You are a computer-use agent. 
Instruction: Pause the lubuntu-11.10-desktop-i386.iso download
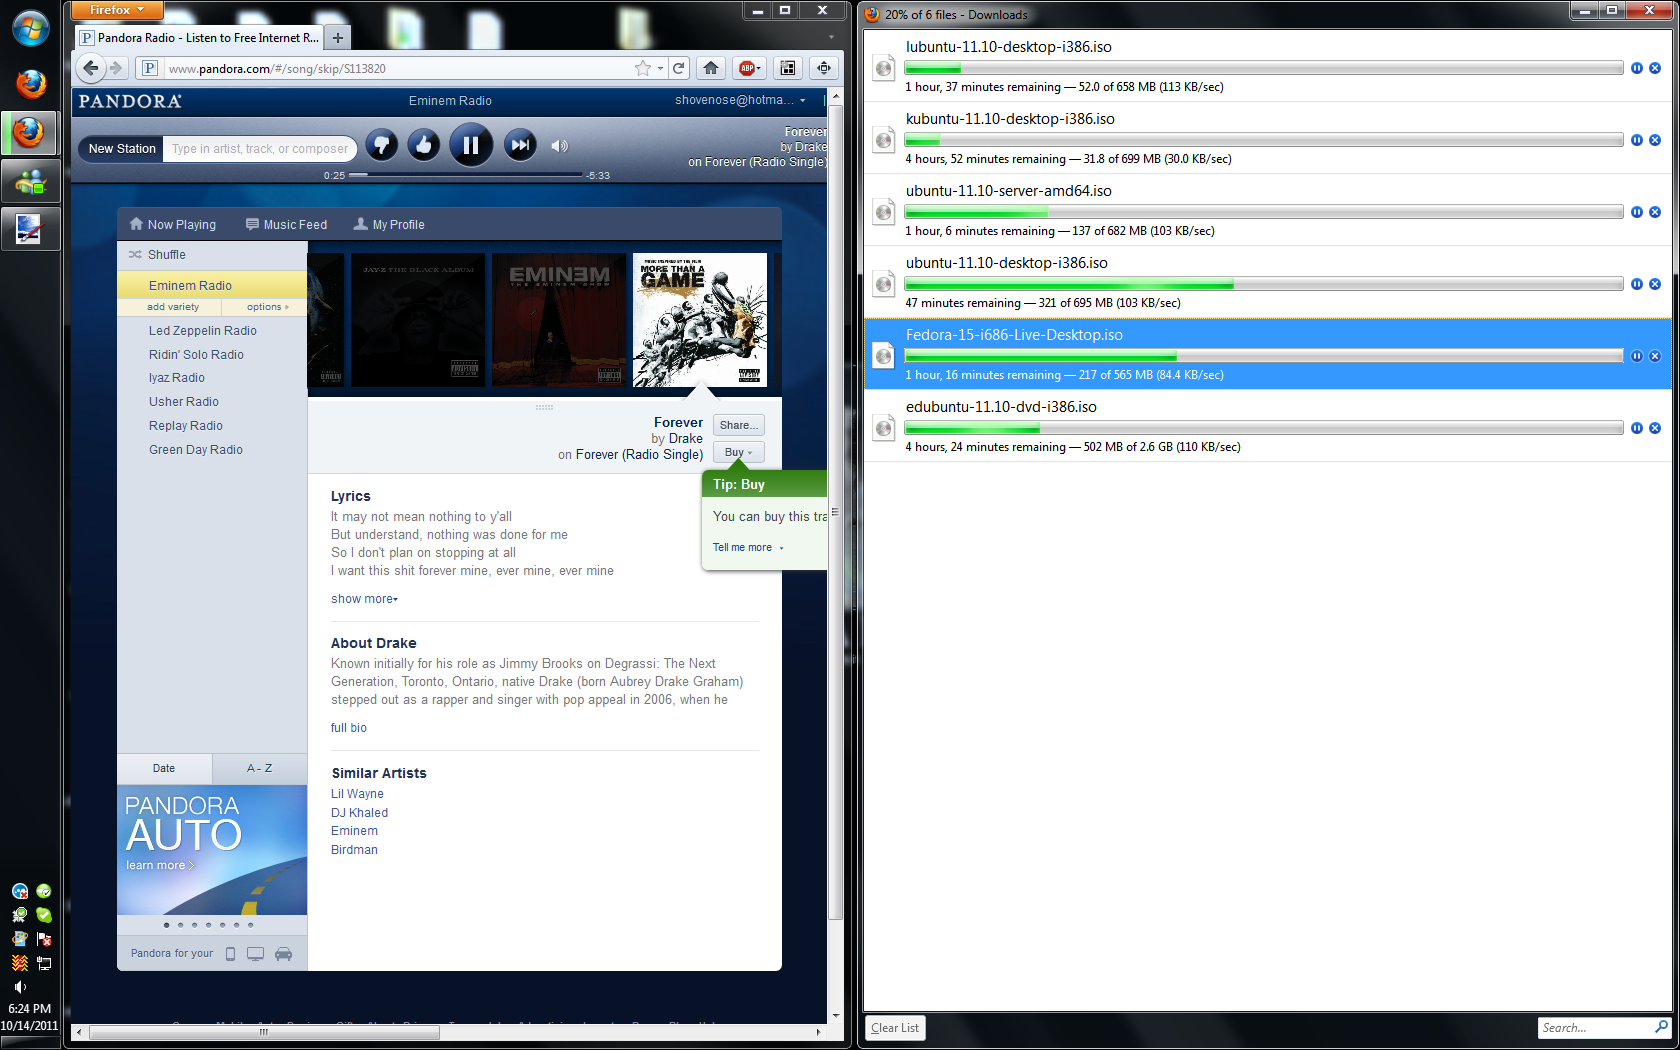pyautogui.click(x=1637, y=68)
